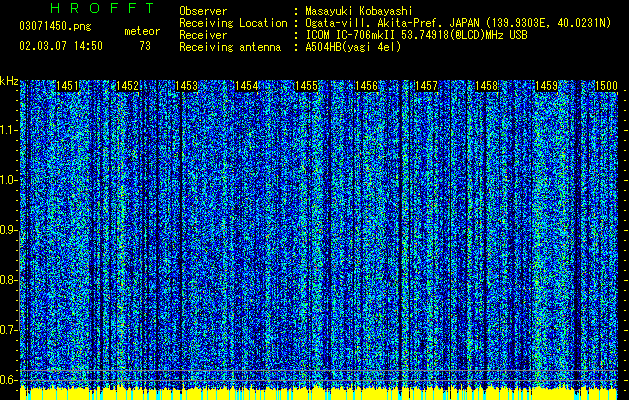Click the 1453 time marker
This screenshot has height=400, width=629.
pyautogui.click(x=187, y=86)
